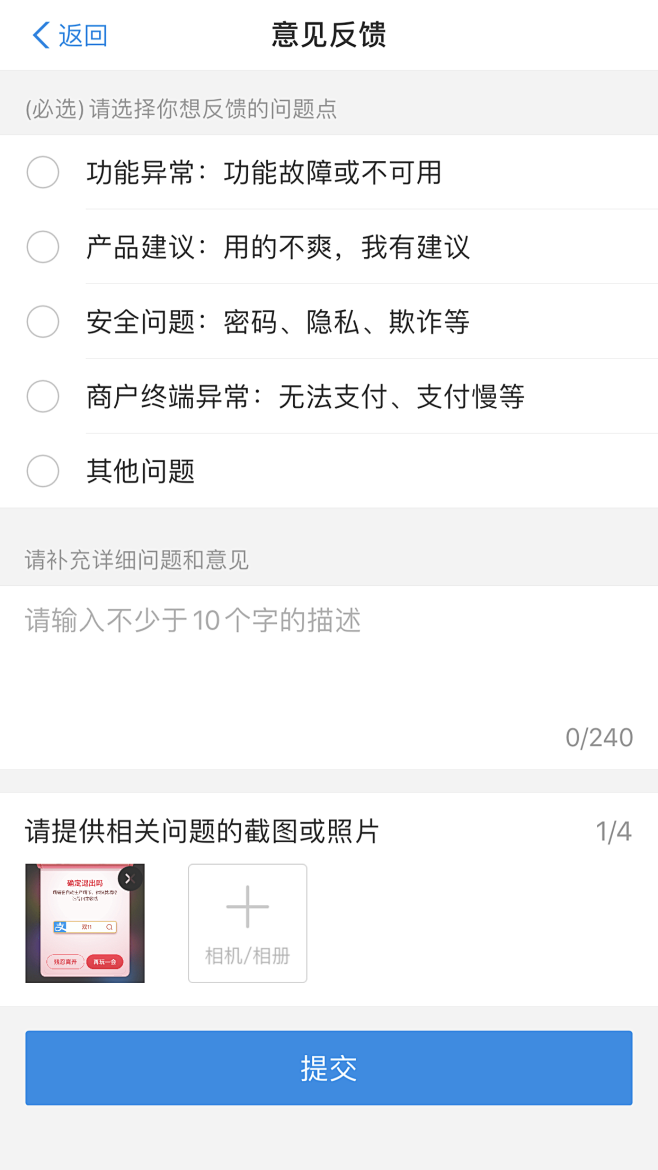Viewport: 658px width, 1170px height.
Task: Click 返回 to leave the feedback page
Action: (75, 34)
